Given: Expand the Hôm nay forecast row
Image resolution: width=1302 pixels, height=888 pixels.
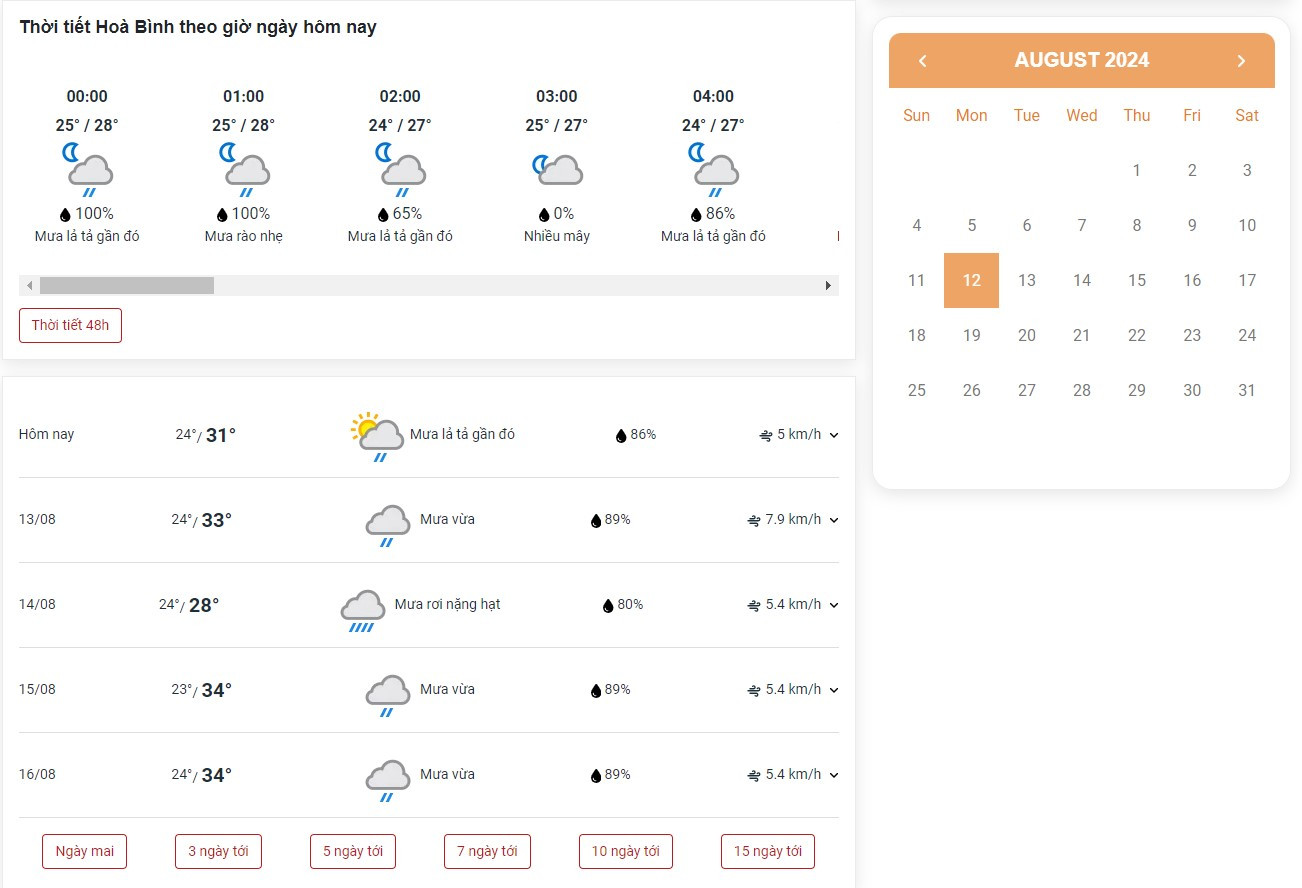Looking at the screenshot, I should [x=834, y=435].
